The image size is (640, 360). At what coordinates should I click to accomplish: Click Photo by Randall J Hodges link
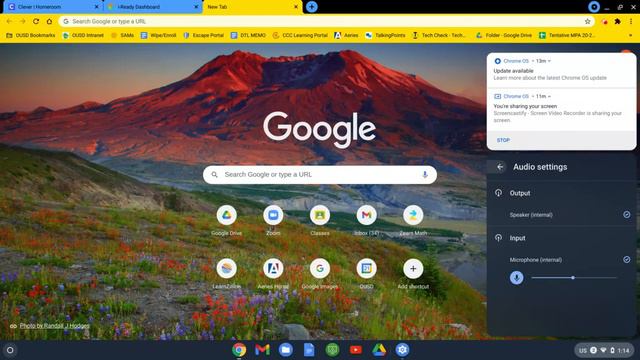pyautogui.click(x=54, y=326)
